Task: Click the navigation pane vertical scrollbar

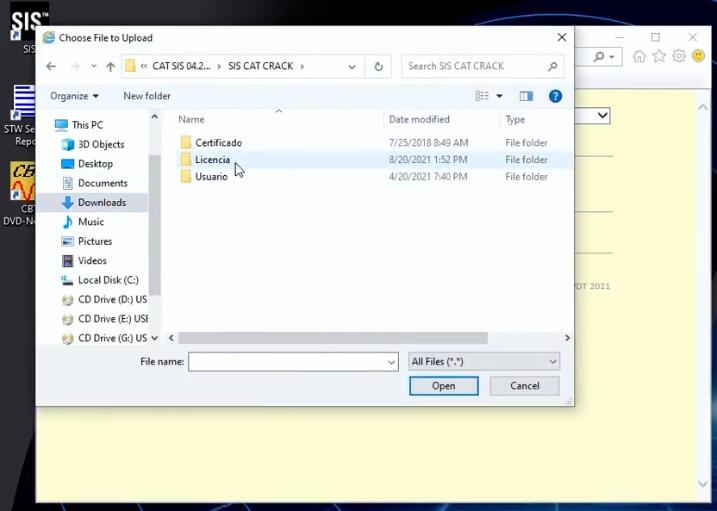Action: point(155,225)
